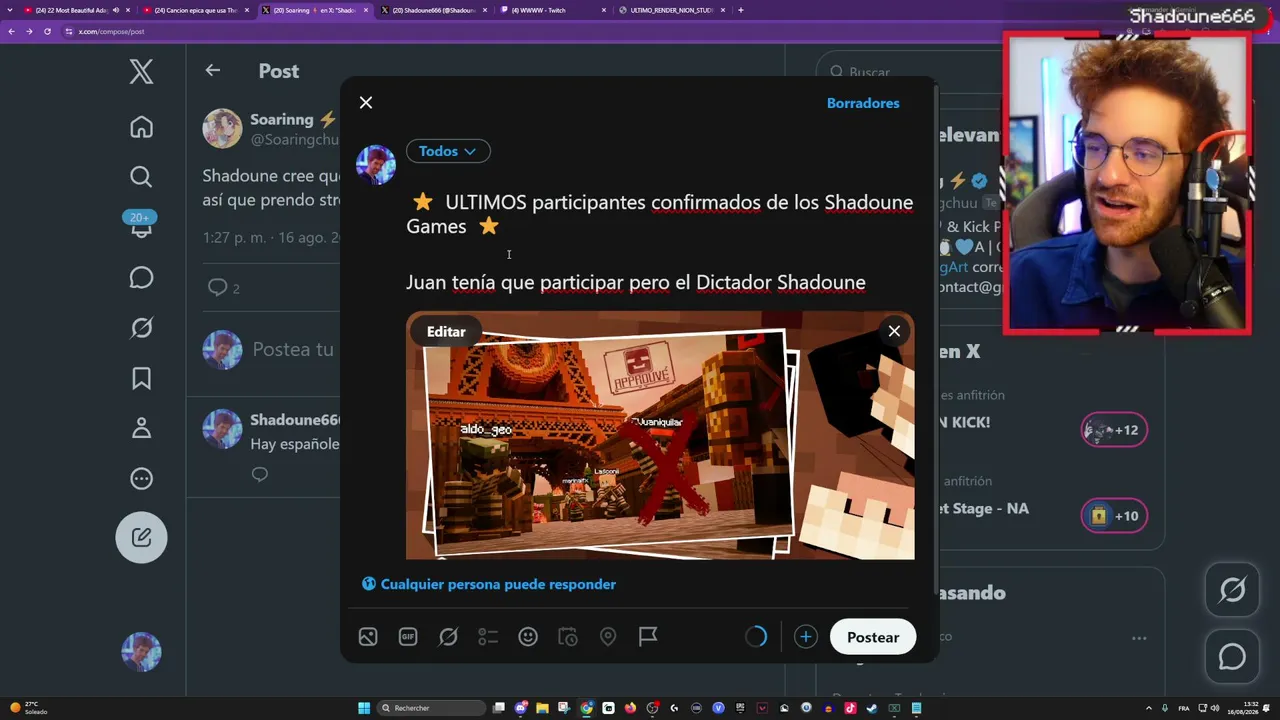This screenshot has height=720, width=1280.
Task: Open Messages in X sidebar
Action: 141,277
